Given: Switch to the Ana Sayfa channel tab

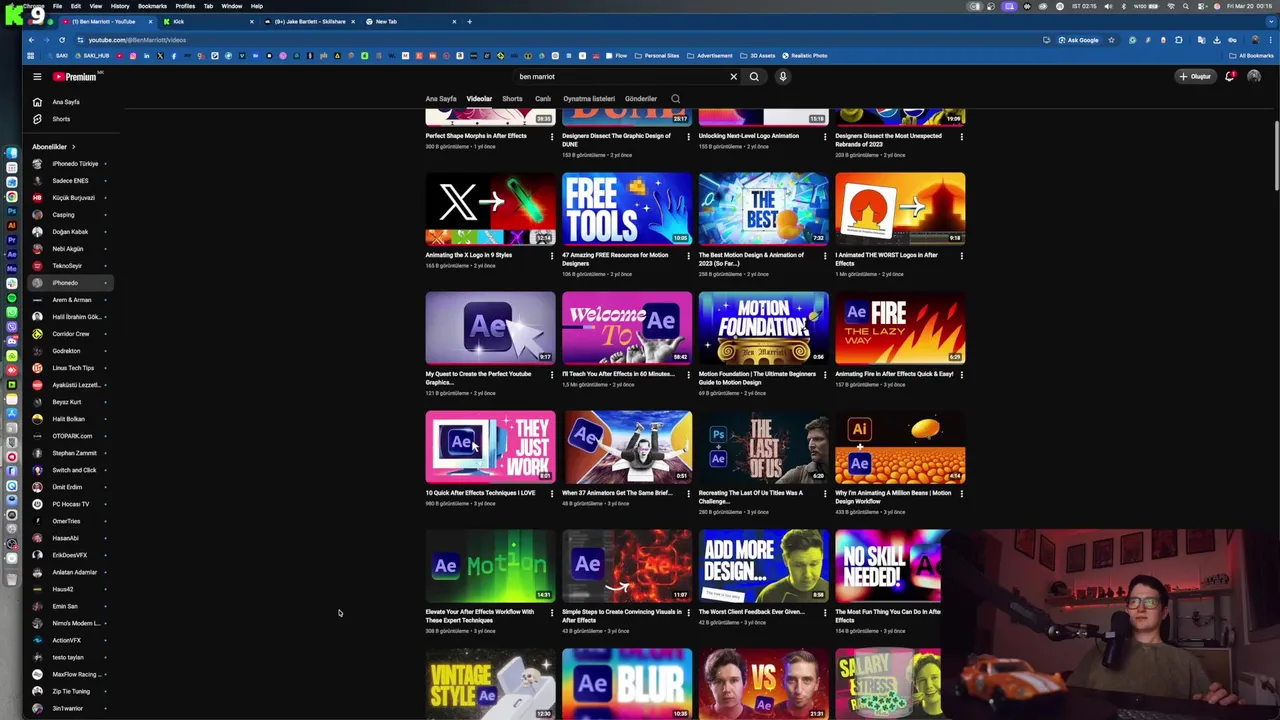Looking at the screenshot, I should pyautogui.click(x=441, y=99).
